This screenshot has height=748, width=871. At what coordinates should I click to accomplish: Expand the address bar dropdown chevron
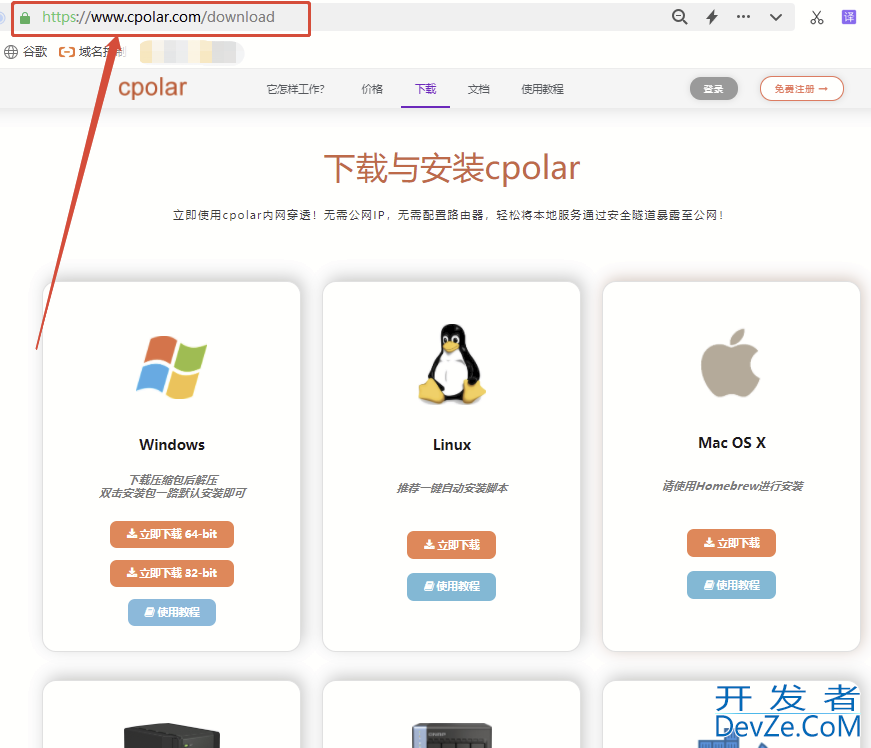(x=776, y=17)
